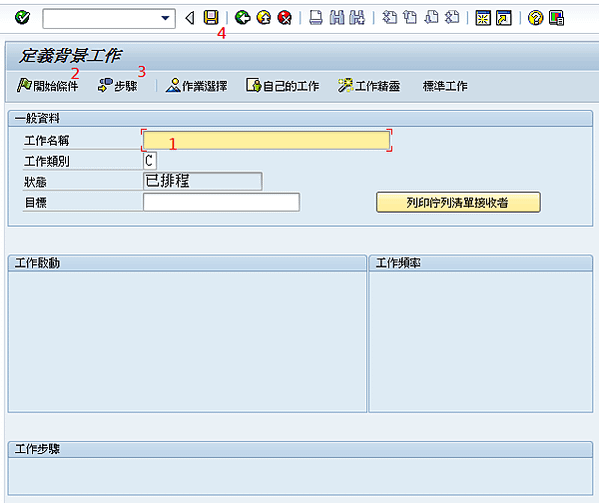Click the green Back arrow icon

[243, 18]
